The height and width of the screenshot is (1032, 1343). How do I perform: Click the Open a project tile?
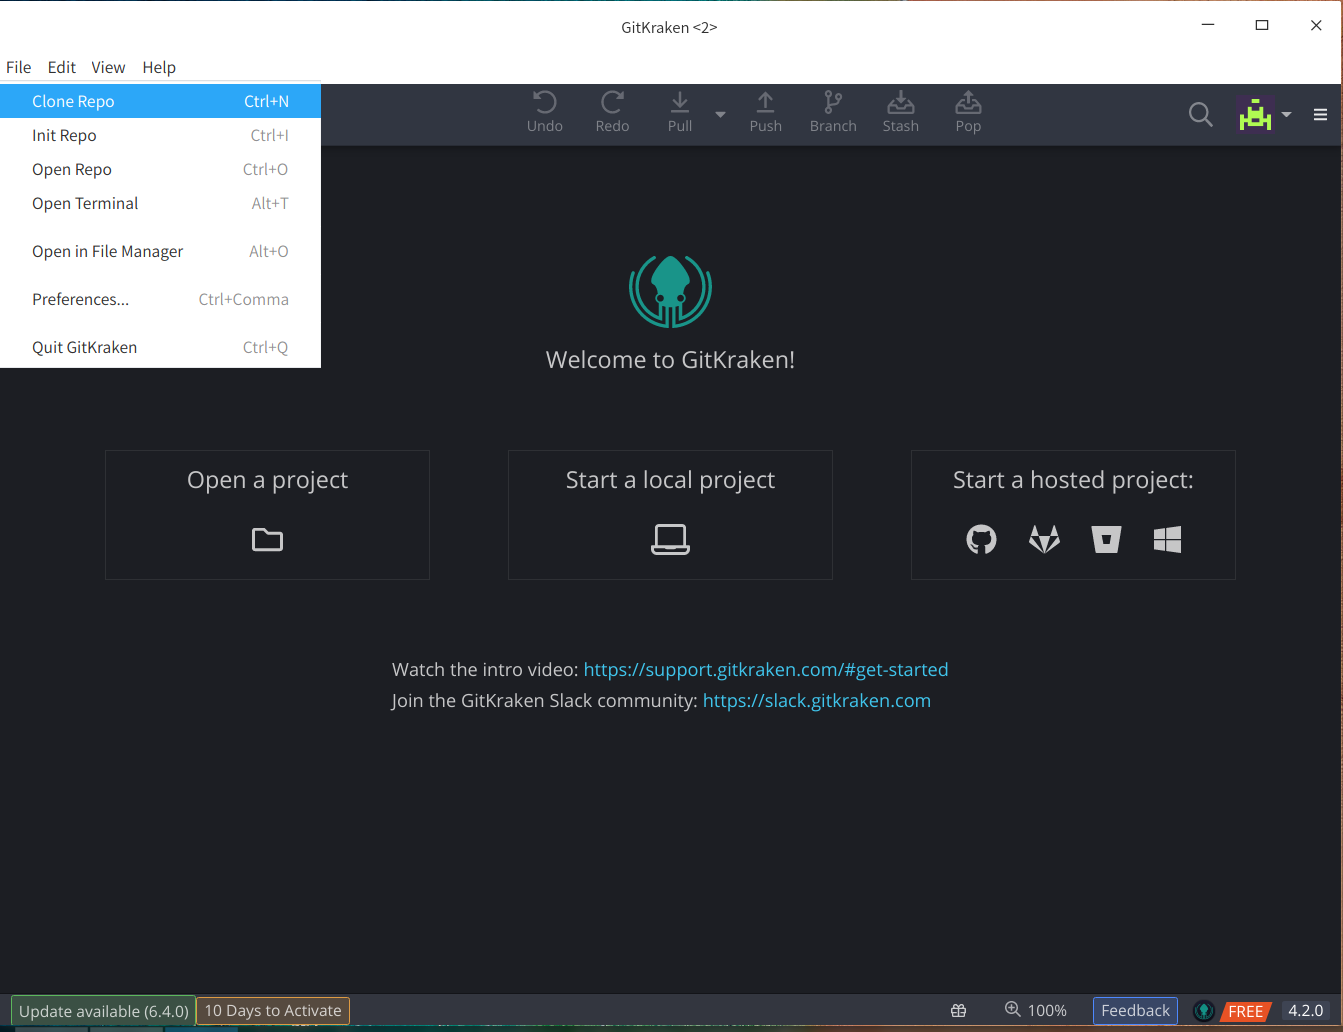pos(267,515)
